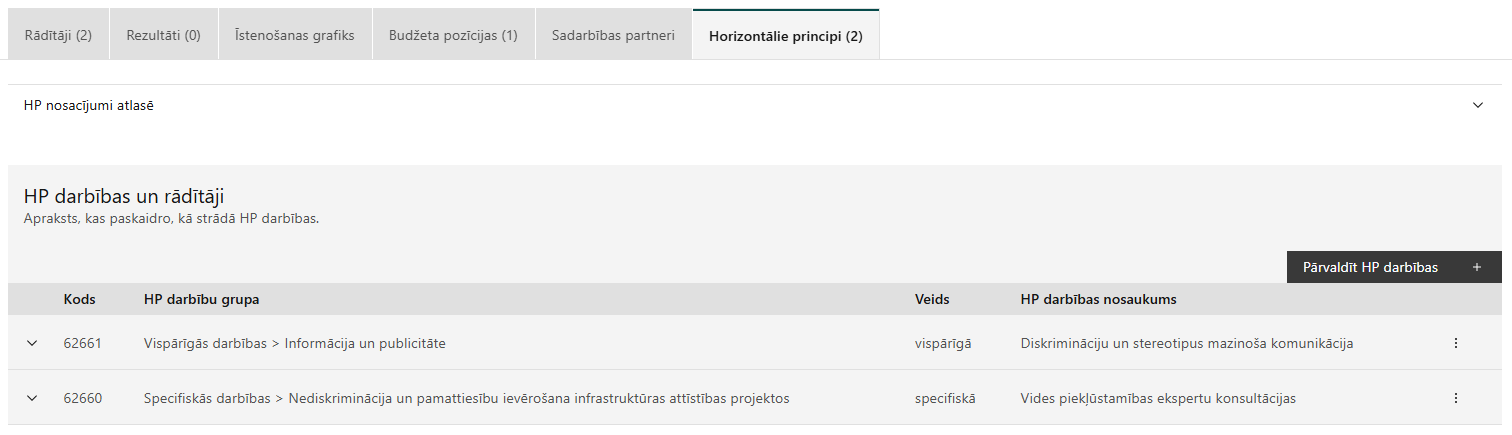Switch to the Rādītāji (2) tab
1512x435 pixels.
[x=58, y=35]
